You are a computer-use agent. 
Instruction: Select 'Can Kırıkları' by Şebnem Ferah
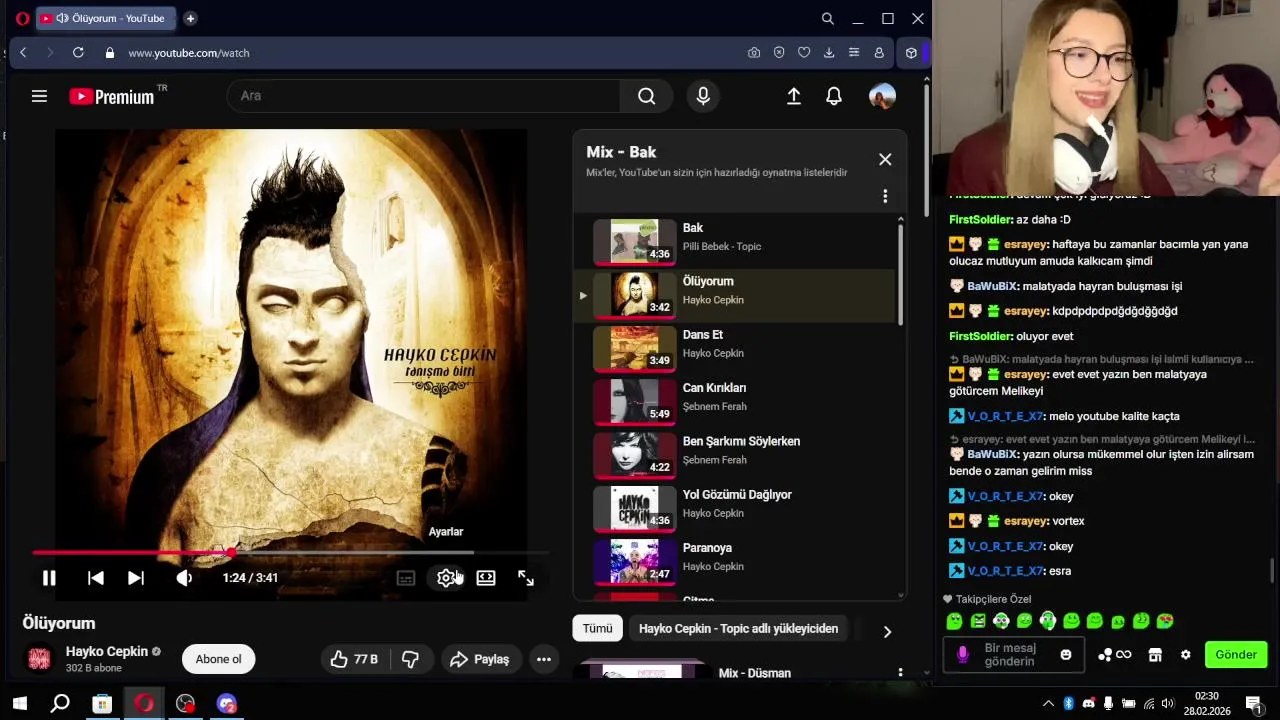pyautogui.click(x=735, y=402)
